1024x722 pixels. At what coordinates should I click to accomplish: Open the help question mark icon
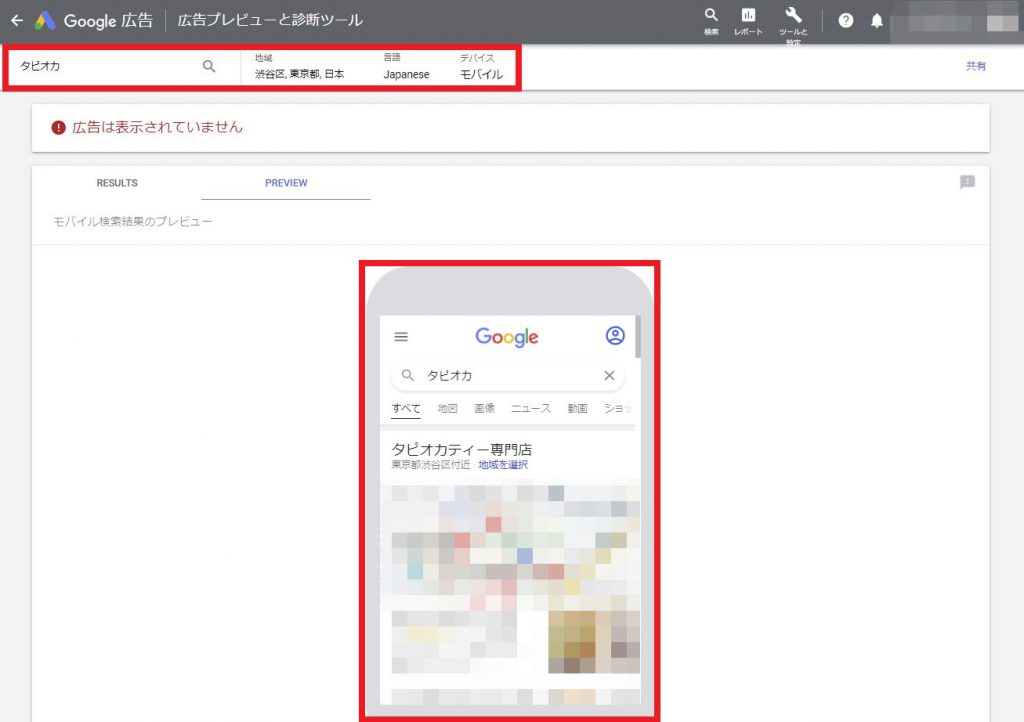click(846, 21)
